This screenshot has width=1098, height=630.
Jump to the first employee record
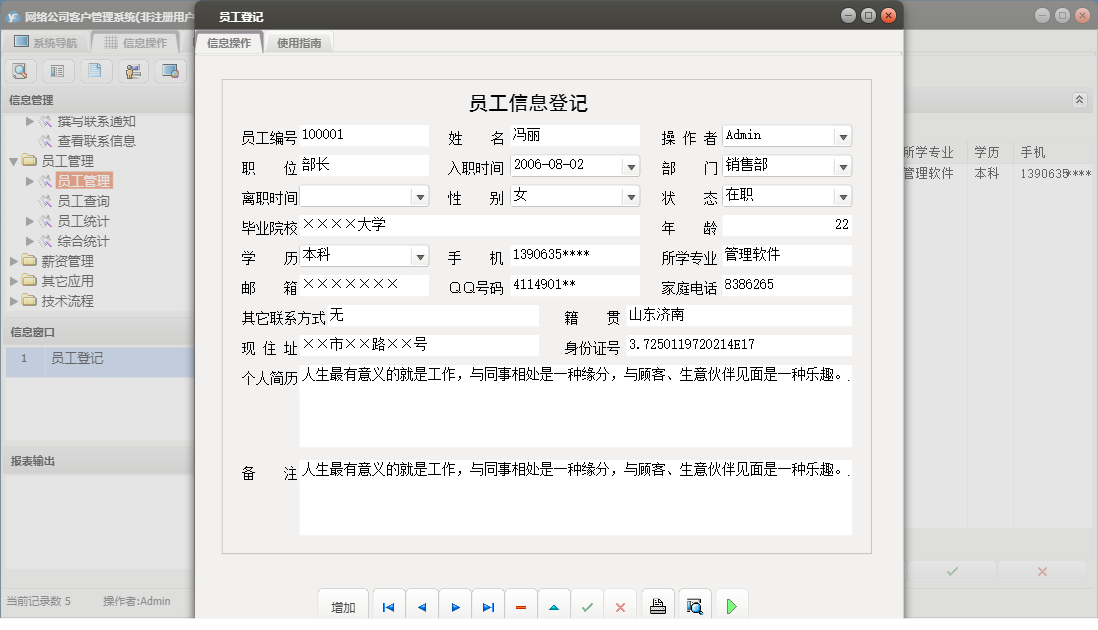pos(388,607)
